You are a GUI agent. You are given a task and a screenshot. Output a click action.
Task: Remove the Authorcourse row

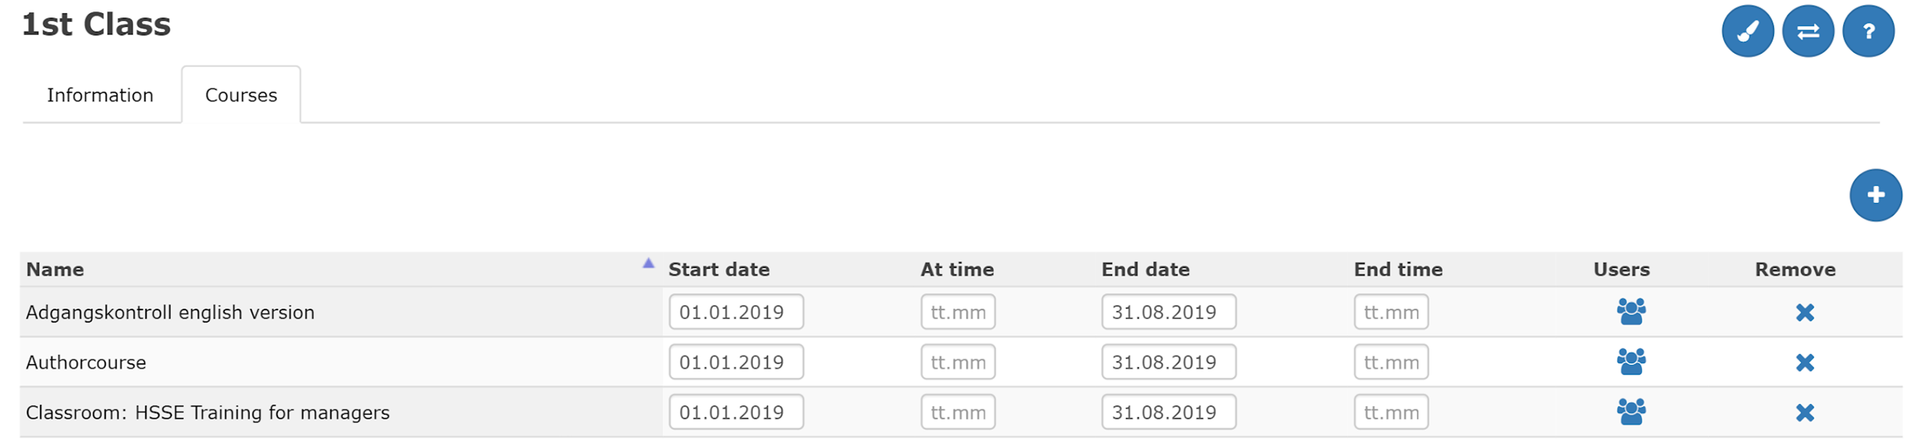tap(1804, 363)
